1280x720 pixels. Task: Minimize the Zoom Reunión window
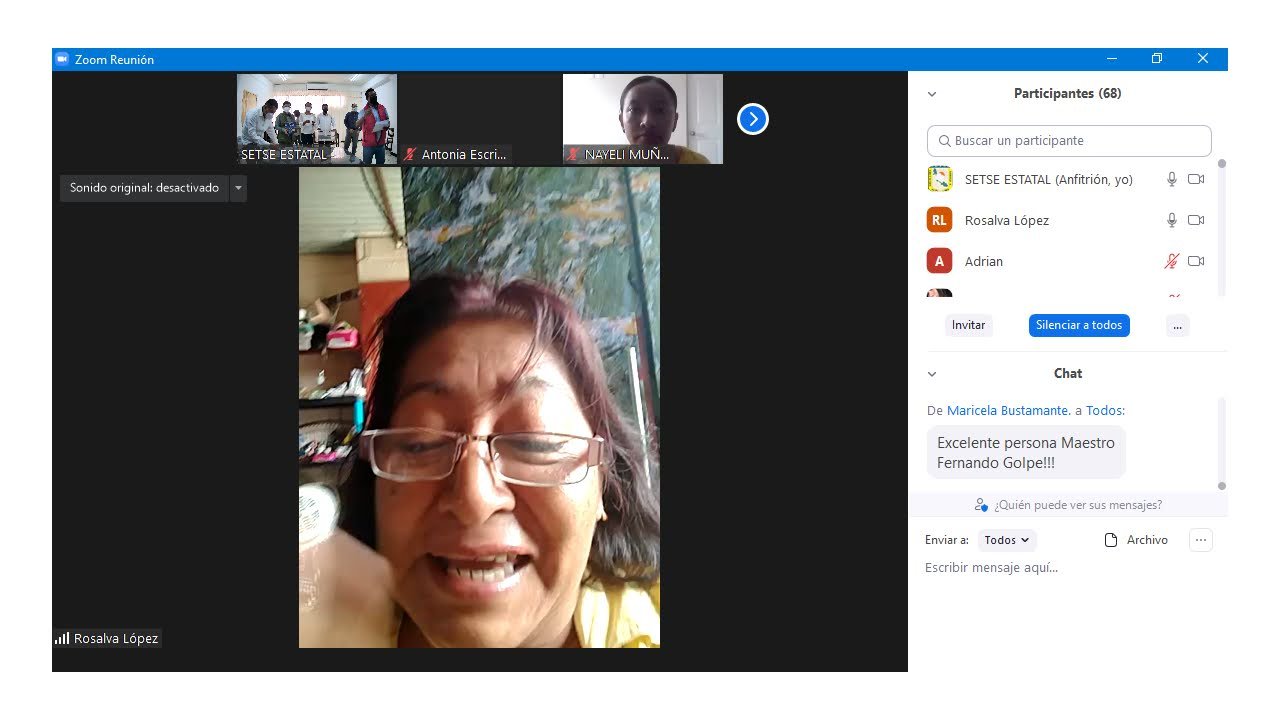point(1111,59)
